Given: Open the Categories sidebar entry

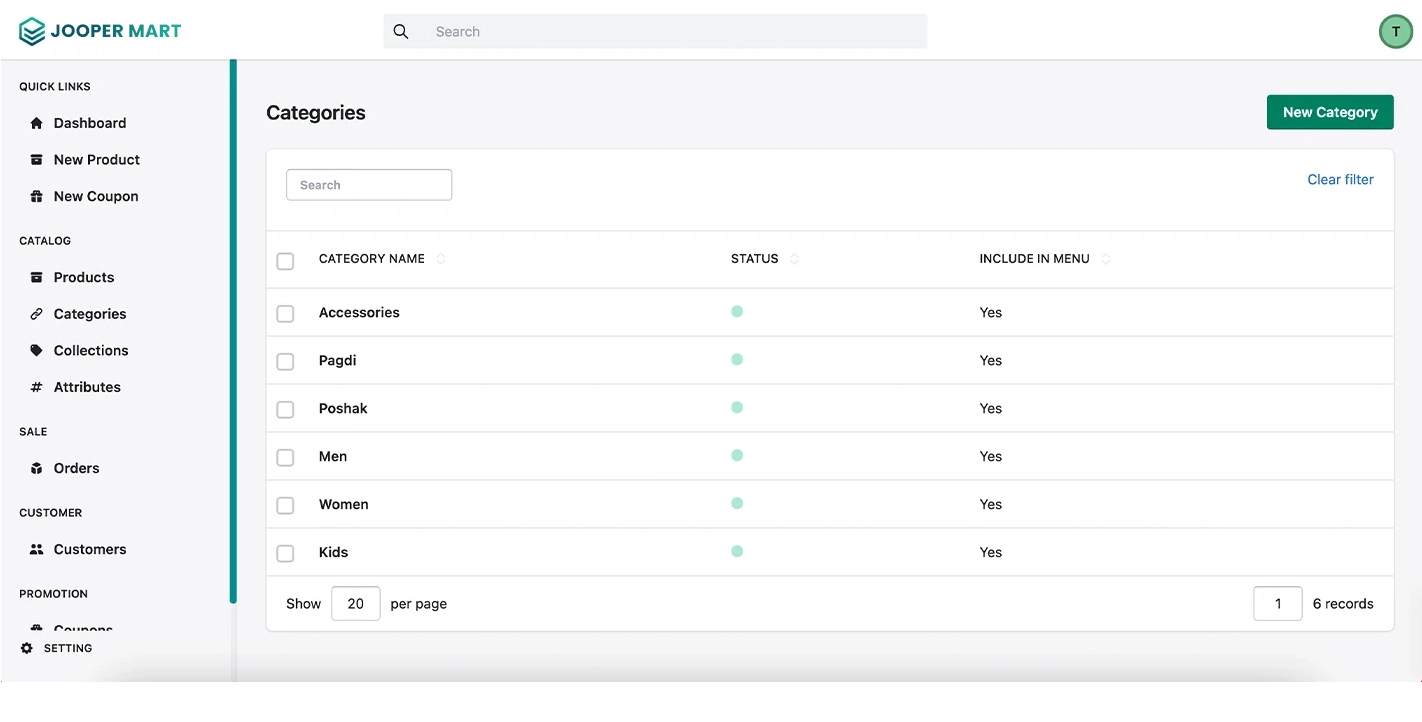Looking at the screenshot, I should (89, 313).
